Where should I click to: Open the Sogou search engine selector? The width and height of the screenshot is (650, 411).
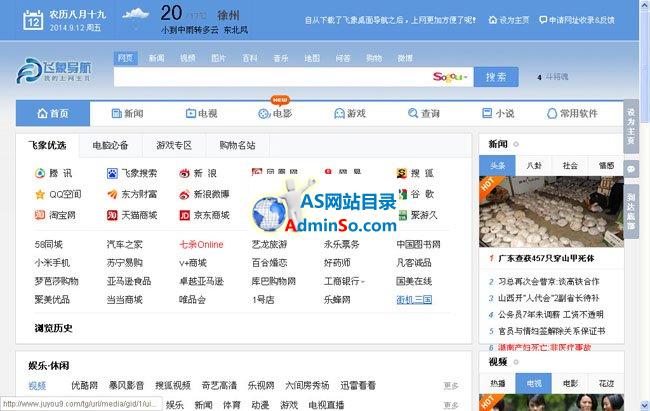pyautogui.click(x=450, y=77)
